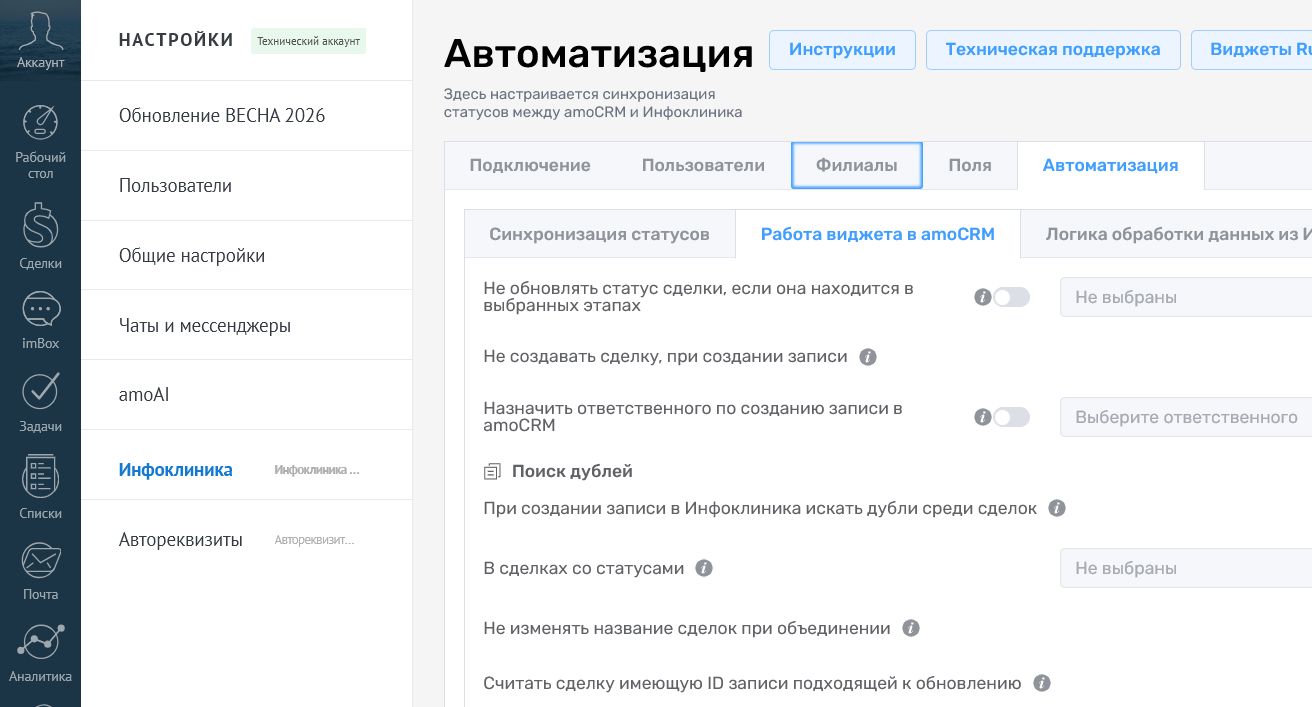Open amoAI settings item
The height and width of the screenshot is (707, 1312).
(246, 395)
